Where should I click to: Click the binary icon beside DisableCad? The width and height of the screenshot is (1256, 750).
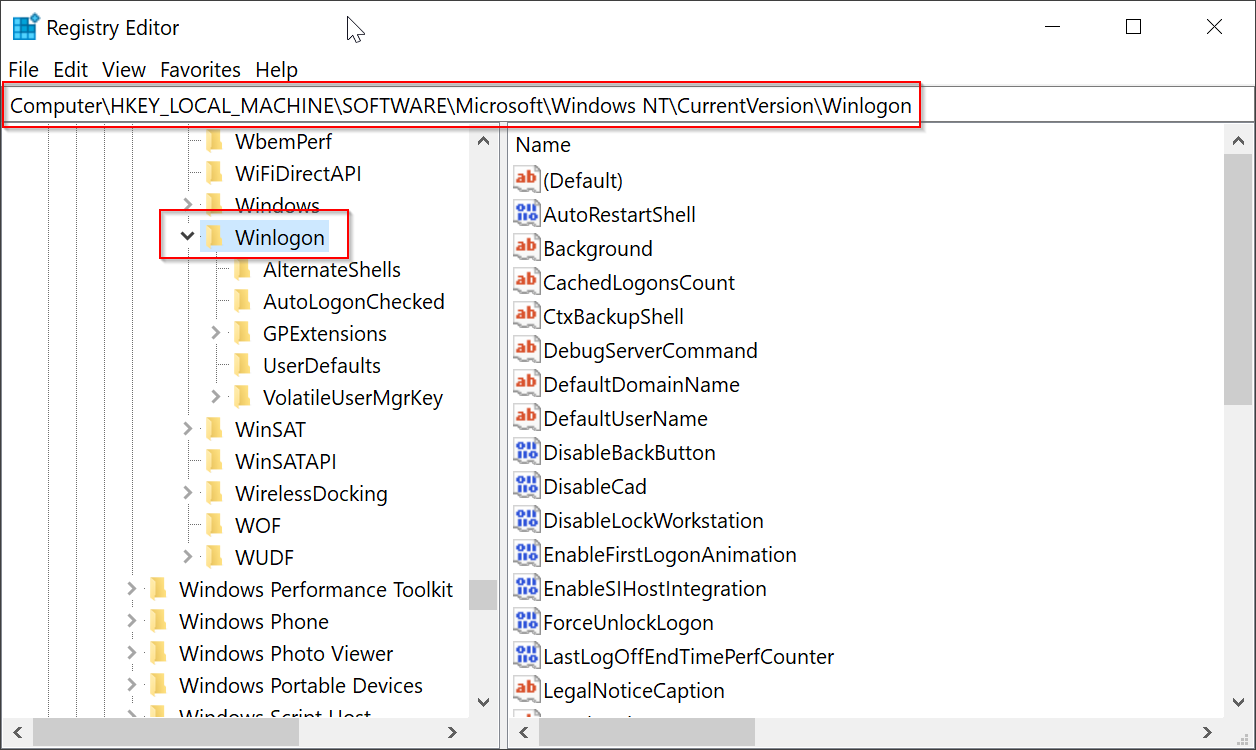tap(526, 486)
